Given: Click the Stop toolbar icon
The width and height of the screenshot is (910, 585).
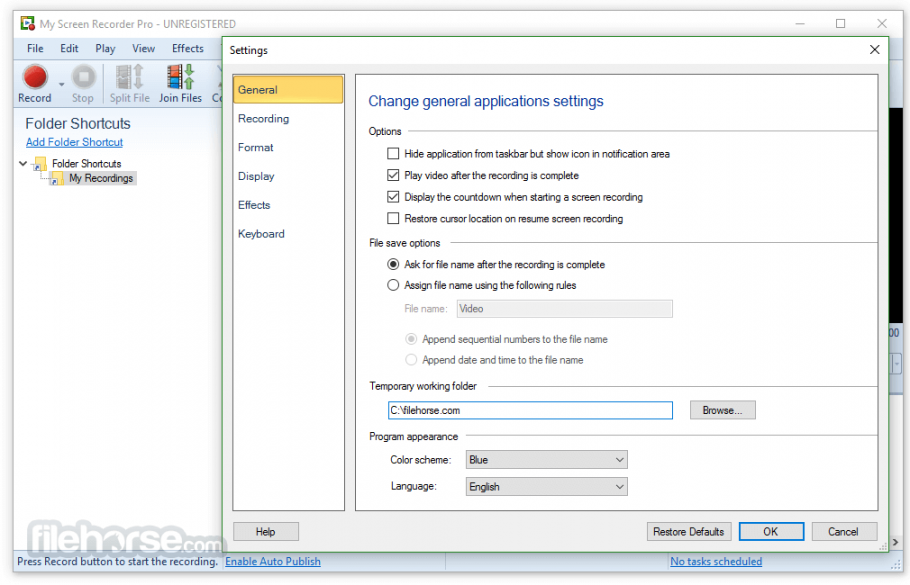Looking at the screenshot, I should coord(83,76).
